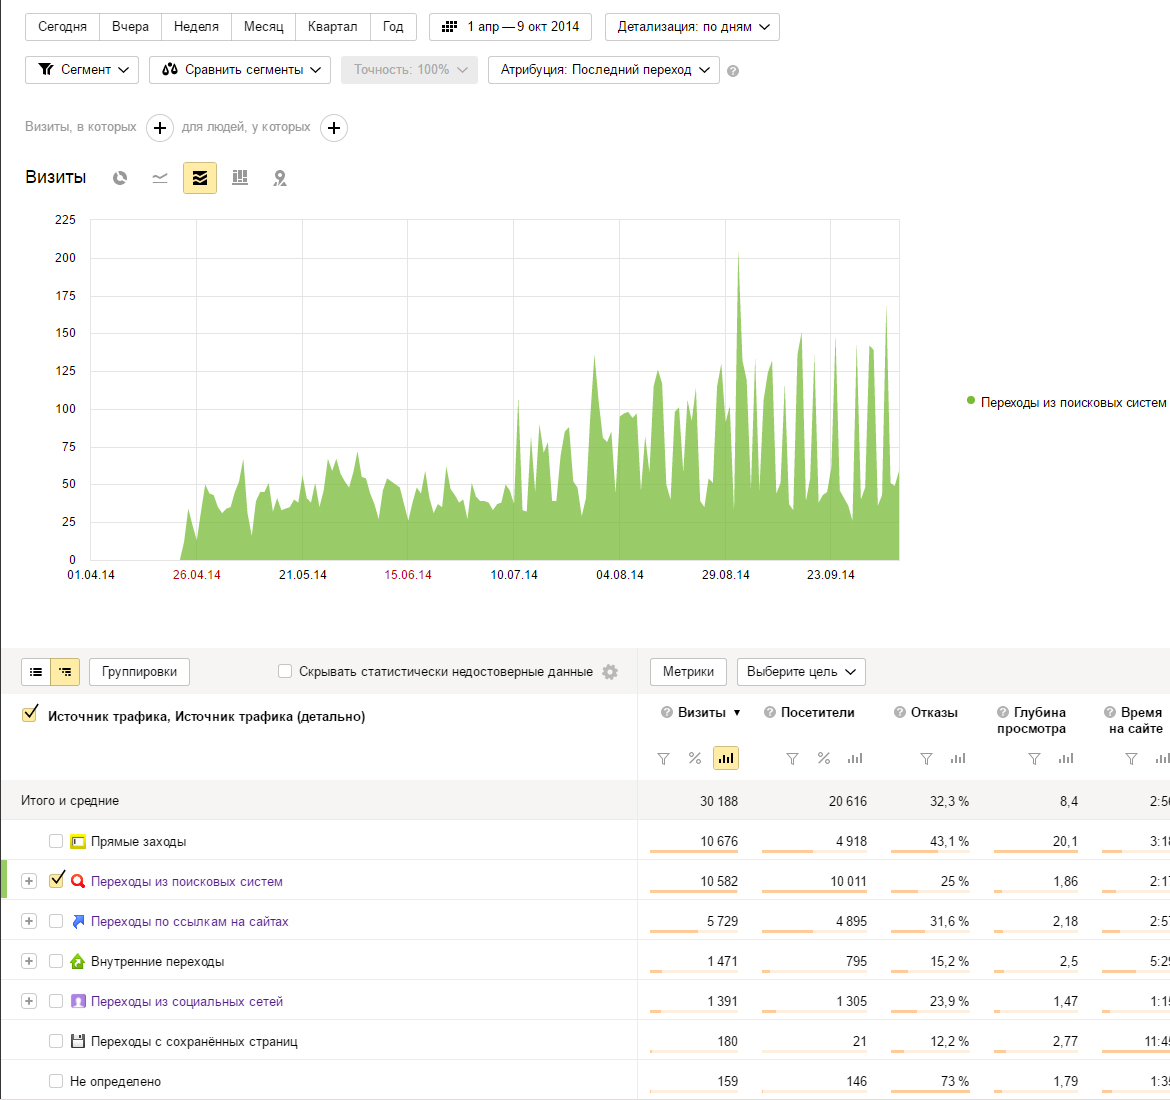
Task: Enable hiding statistically unreliable data
Action: coord(285,672)
